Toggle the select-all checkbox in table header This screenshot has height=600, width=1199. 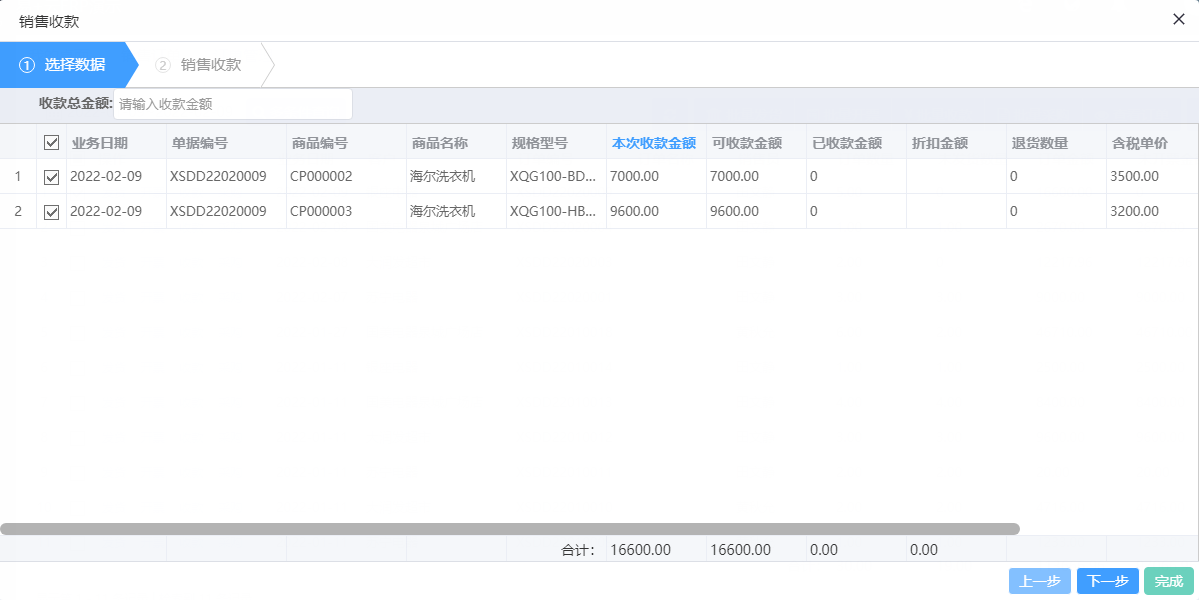(x=51, y=142)
